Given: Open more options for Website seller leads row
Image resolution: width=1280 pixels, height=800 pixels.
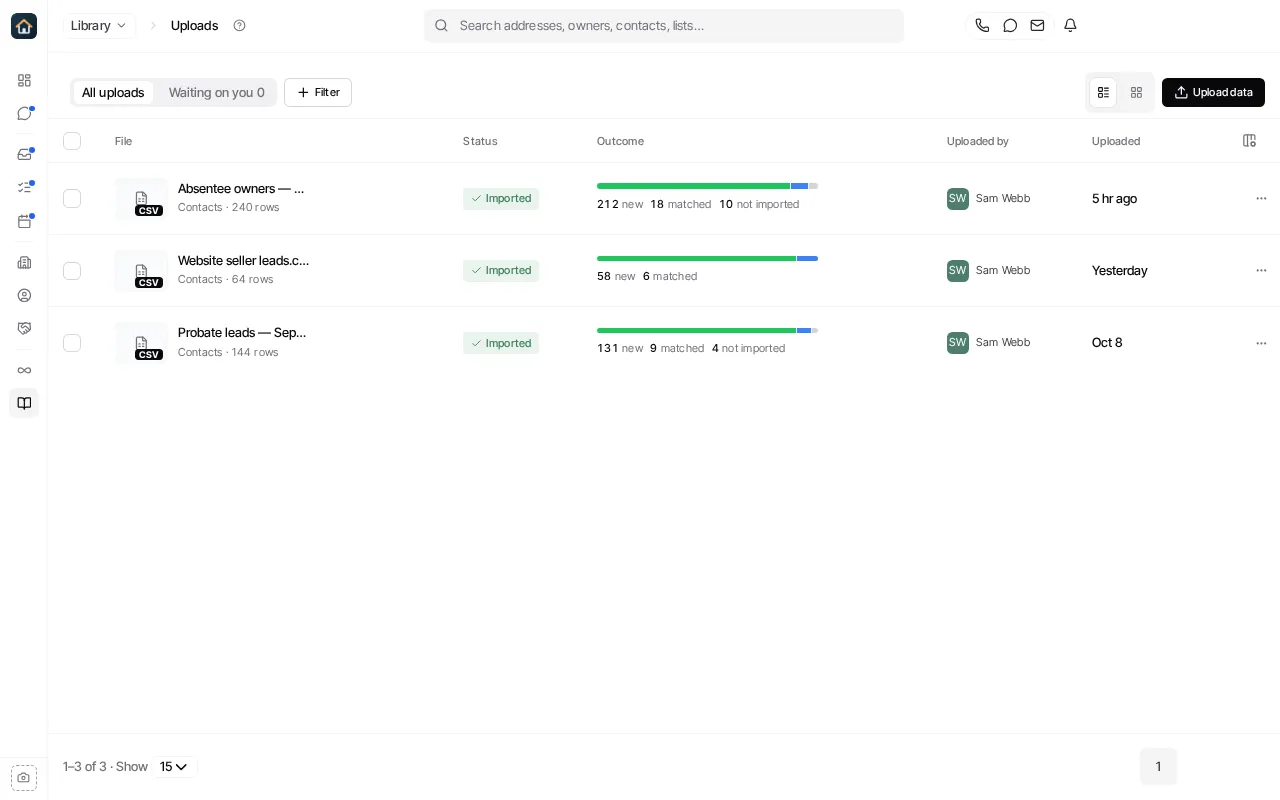Looking at the screenshot, I should pyautogui.click(x=1261, y=270).
